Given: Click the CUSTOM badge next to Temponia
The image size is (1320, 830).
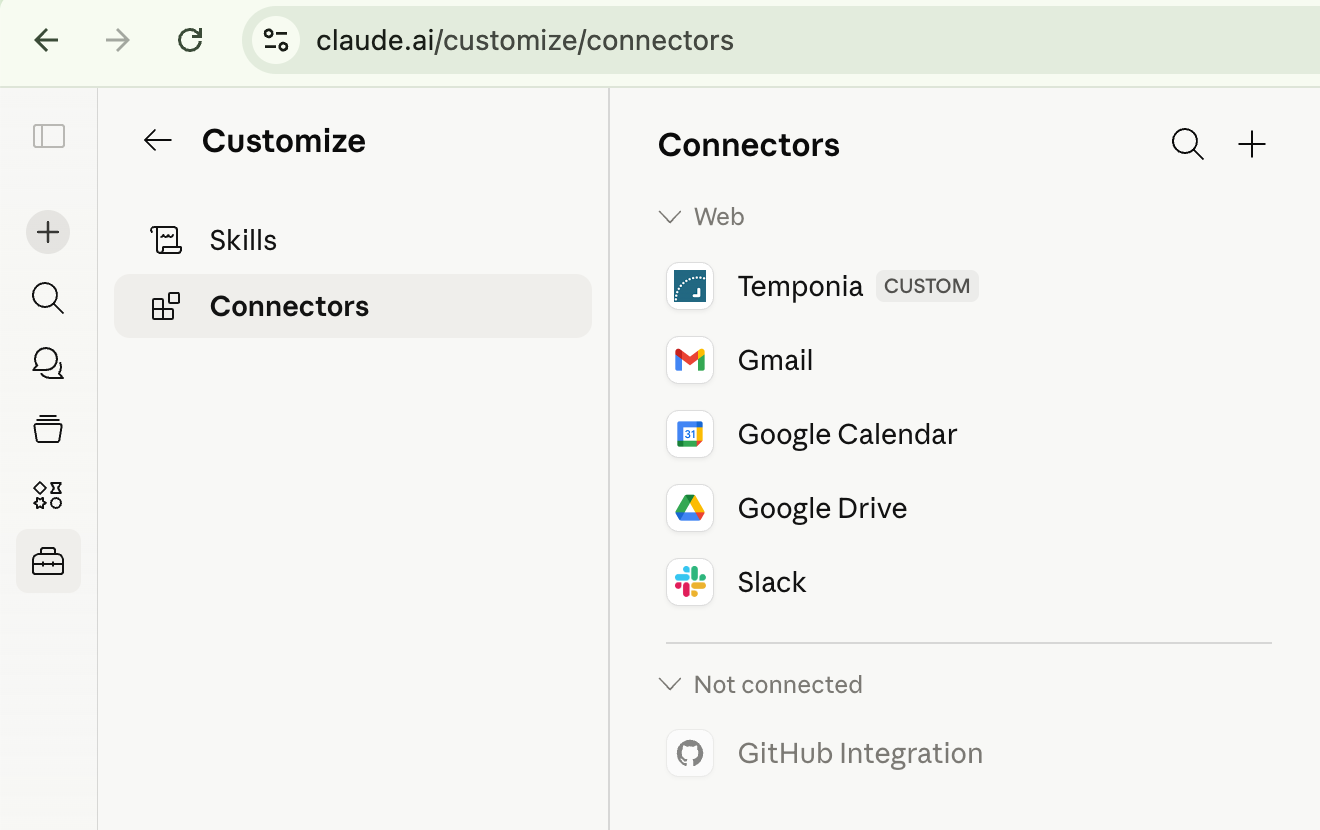Looking at the screenshot, I should [927, 286].
